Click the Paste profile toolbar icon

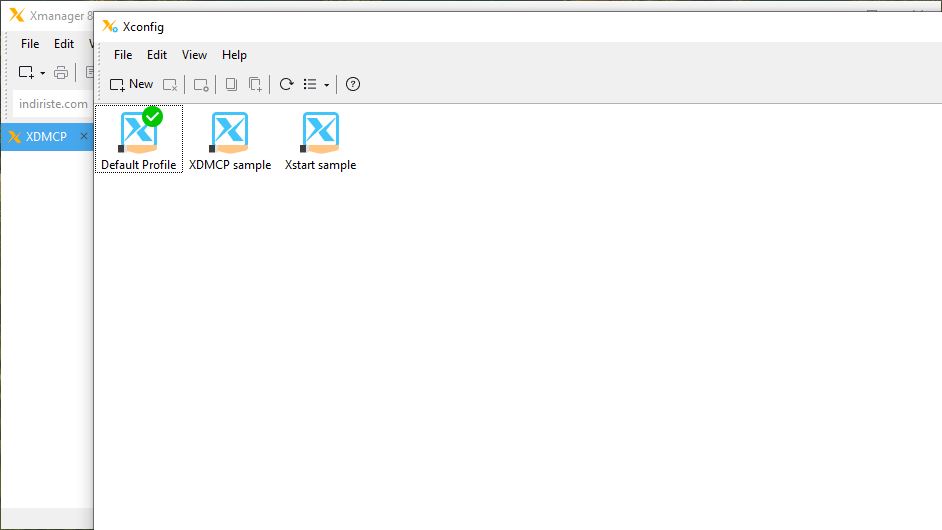pos(255,85)
